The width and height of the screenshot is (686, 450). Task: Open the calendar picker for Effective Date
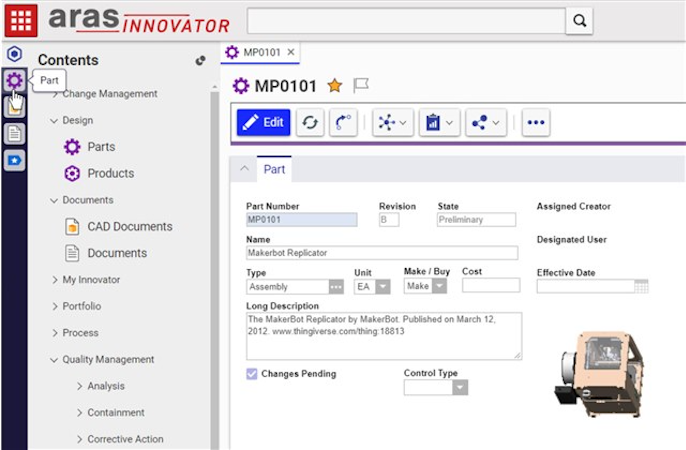pyautogui.click(x=641, y=287)
